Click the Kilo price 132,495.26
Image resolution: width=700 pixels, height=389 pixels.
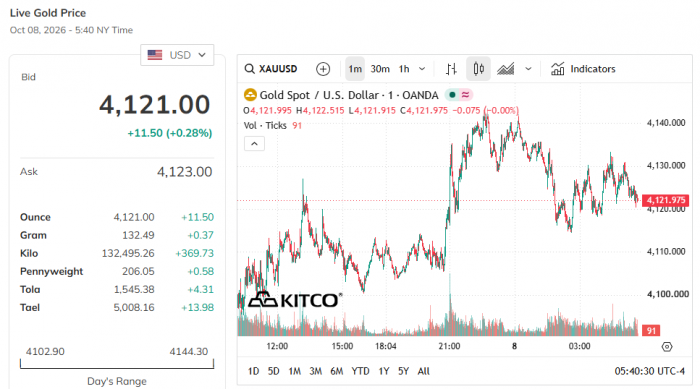tap(128, 253)
